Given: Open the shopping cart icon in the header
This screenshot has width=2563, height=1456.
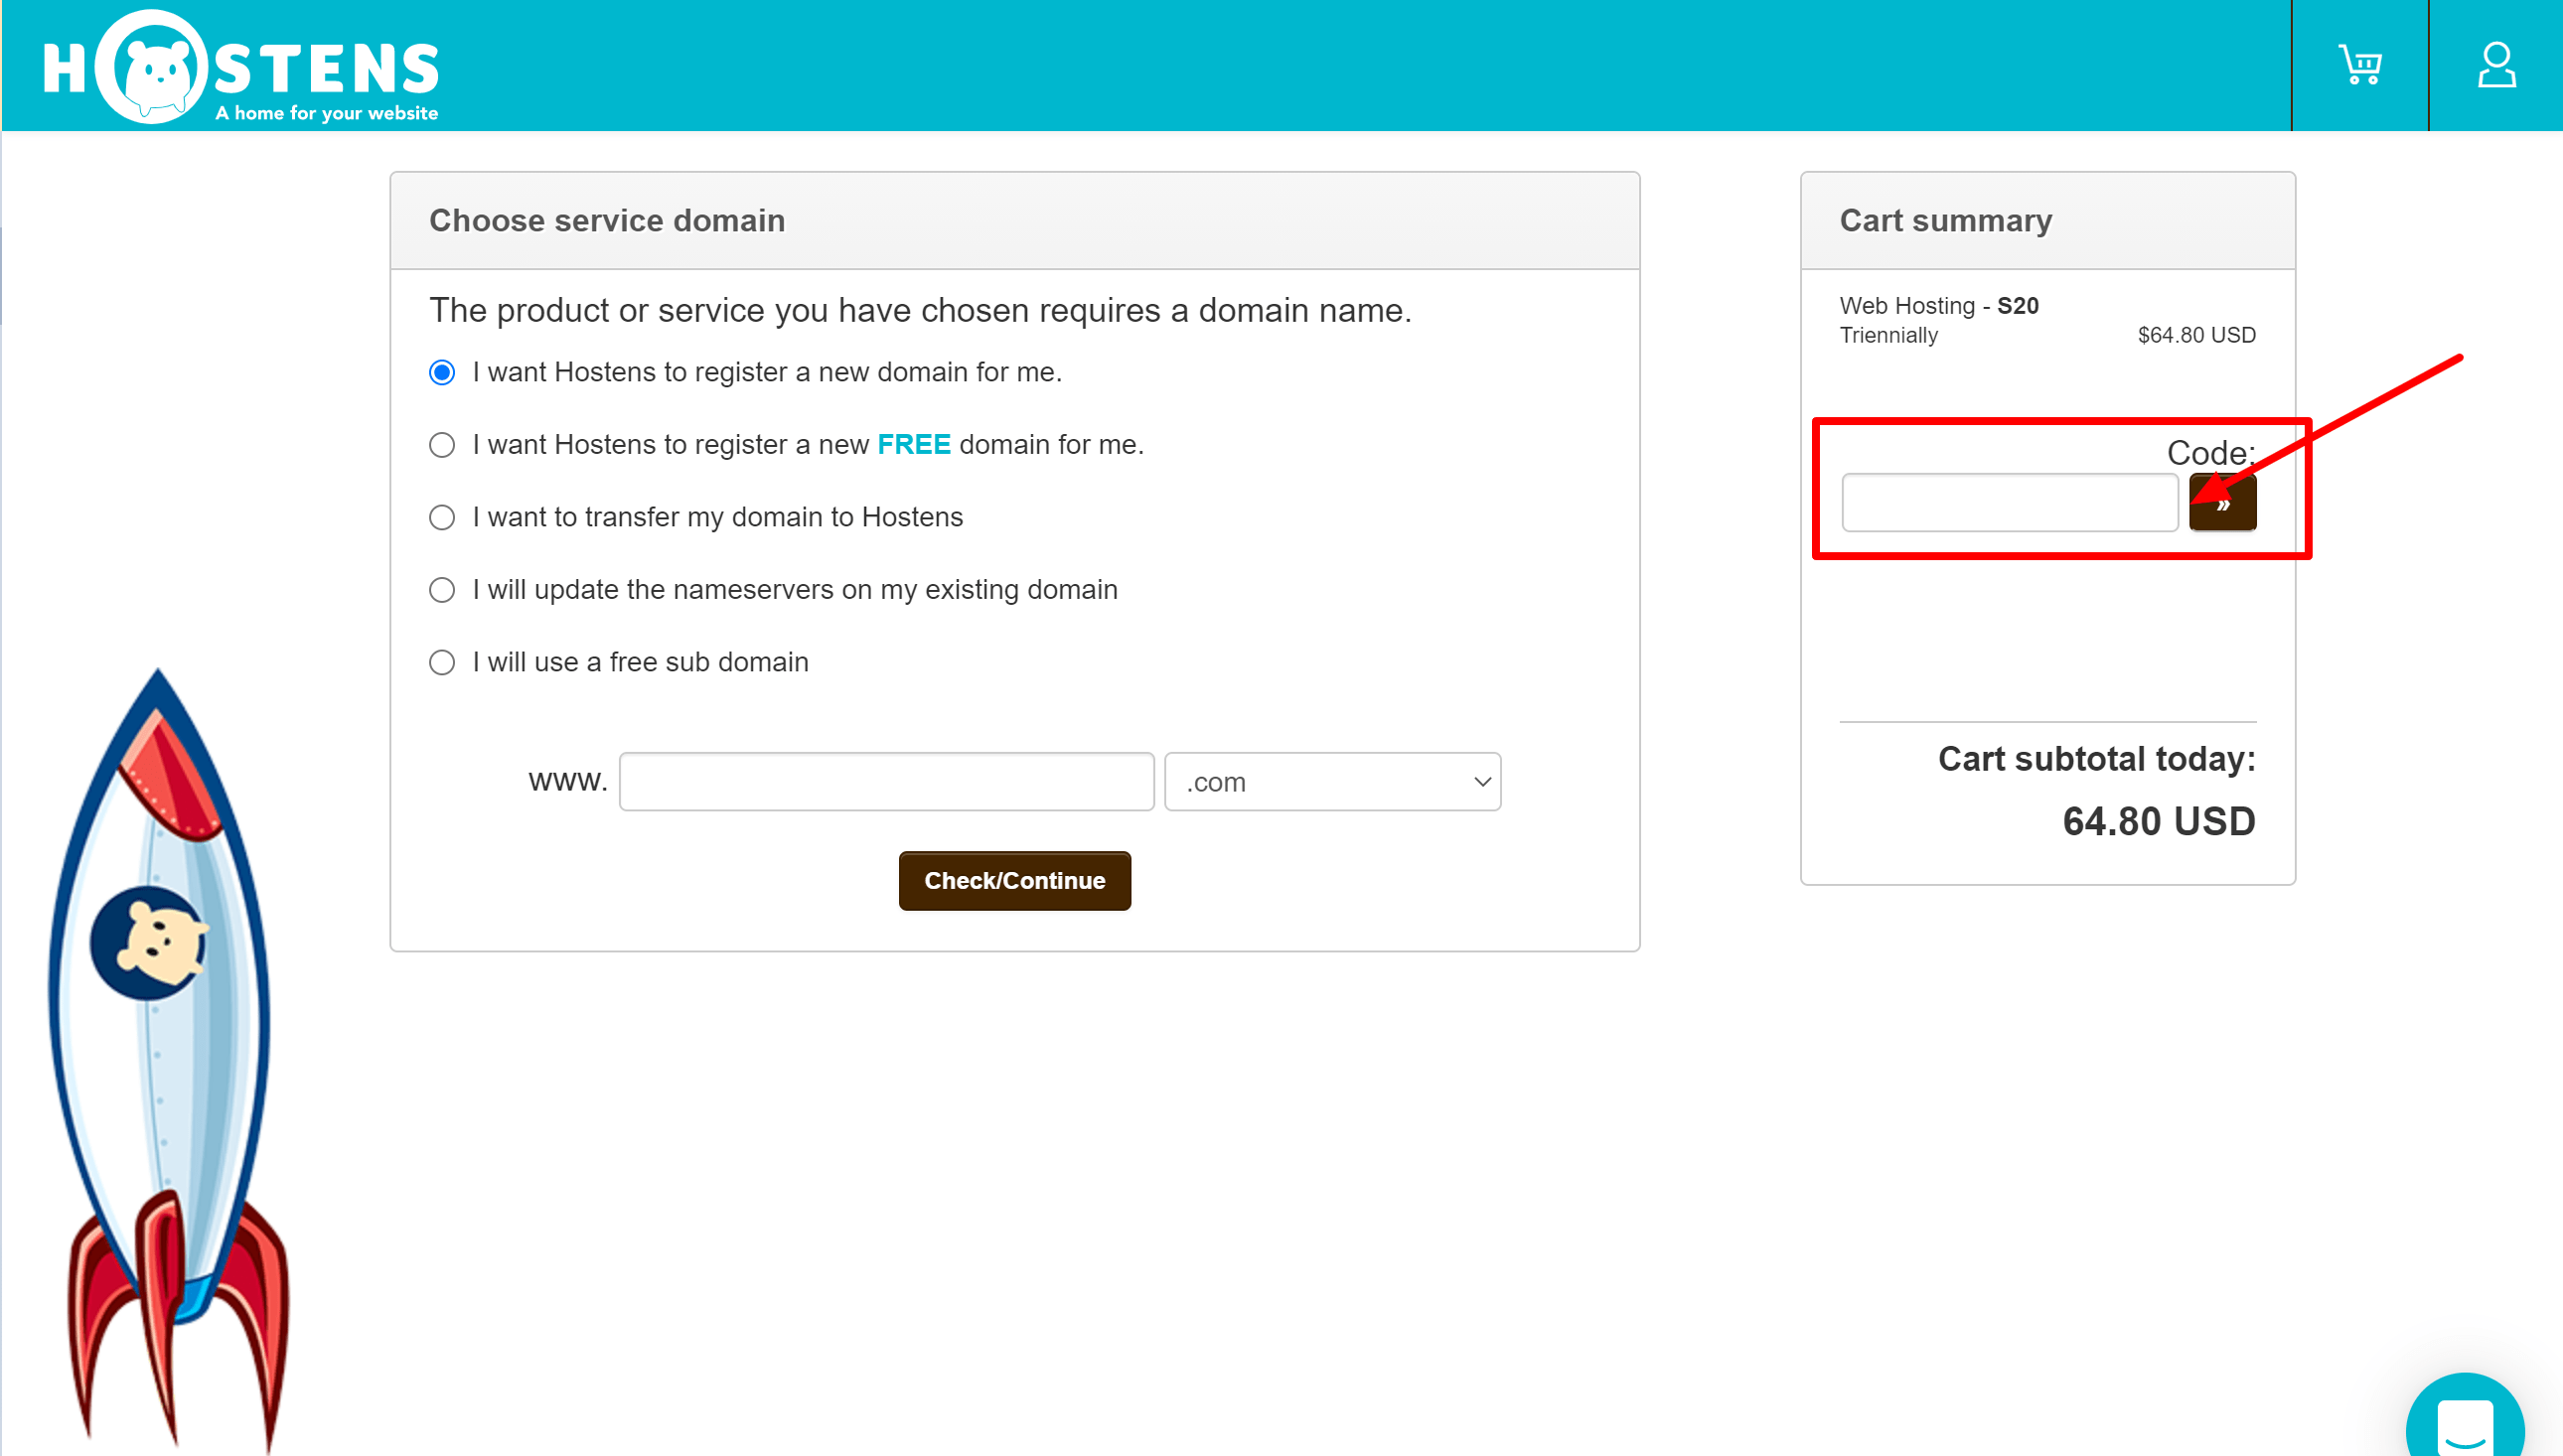Looking at the screenshot, I should coord(2360,64).
